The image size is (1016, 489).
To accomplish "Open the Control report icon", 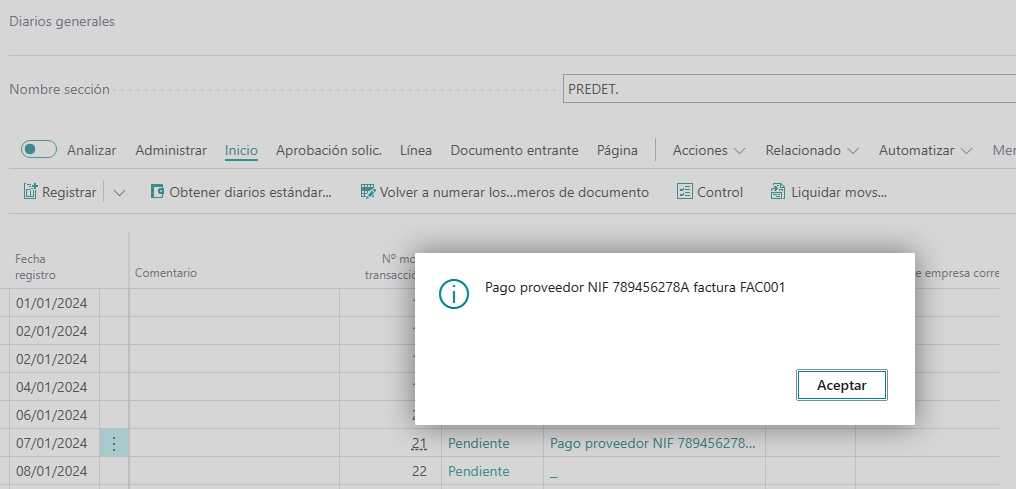I will click(685, 192).
